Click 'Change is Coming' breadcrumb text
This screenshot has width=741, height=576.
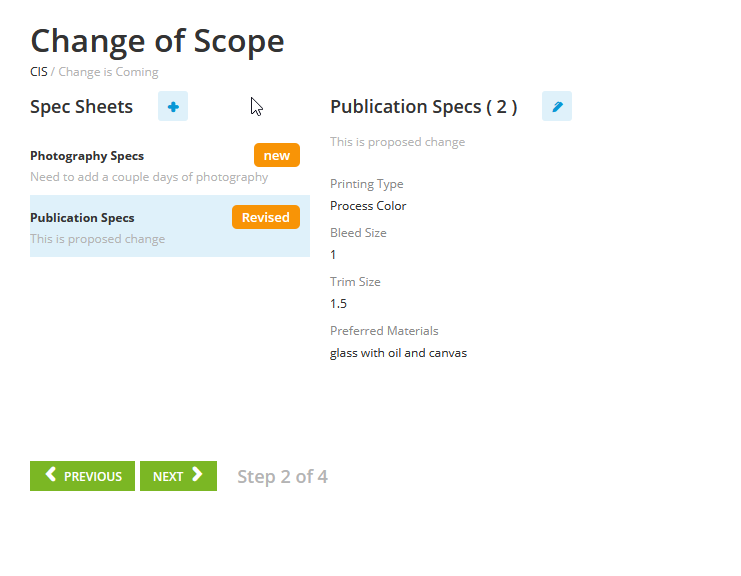coord(108,72)
